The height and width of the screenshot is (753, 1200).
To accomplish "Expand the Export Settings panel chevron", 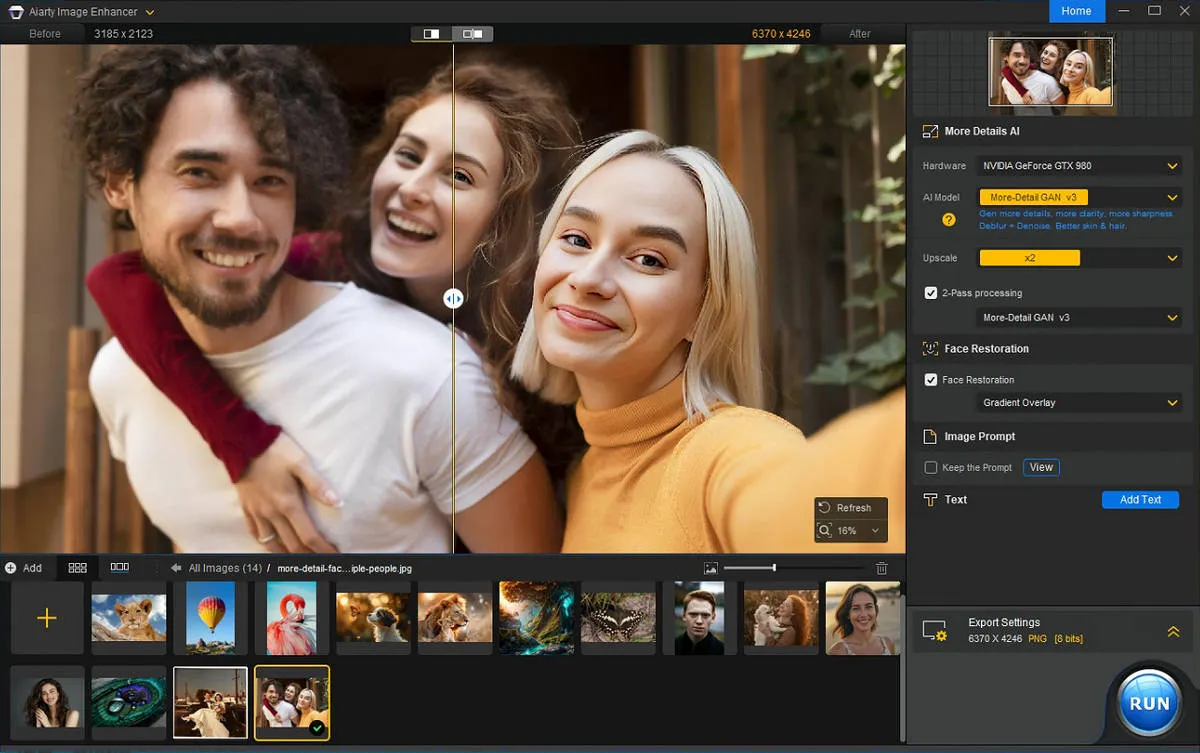I will coord(1173,631).
